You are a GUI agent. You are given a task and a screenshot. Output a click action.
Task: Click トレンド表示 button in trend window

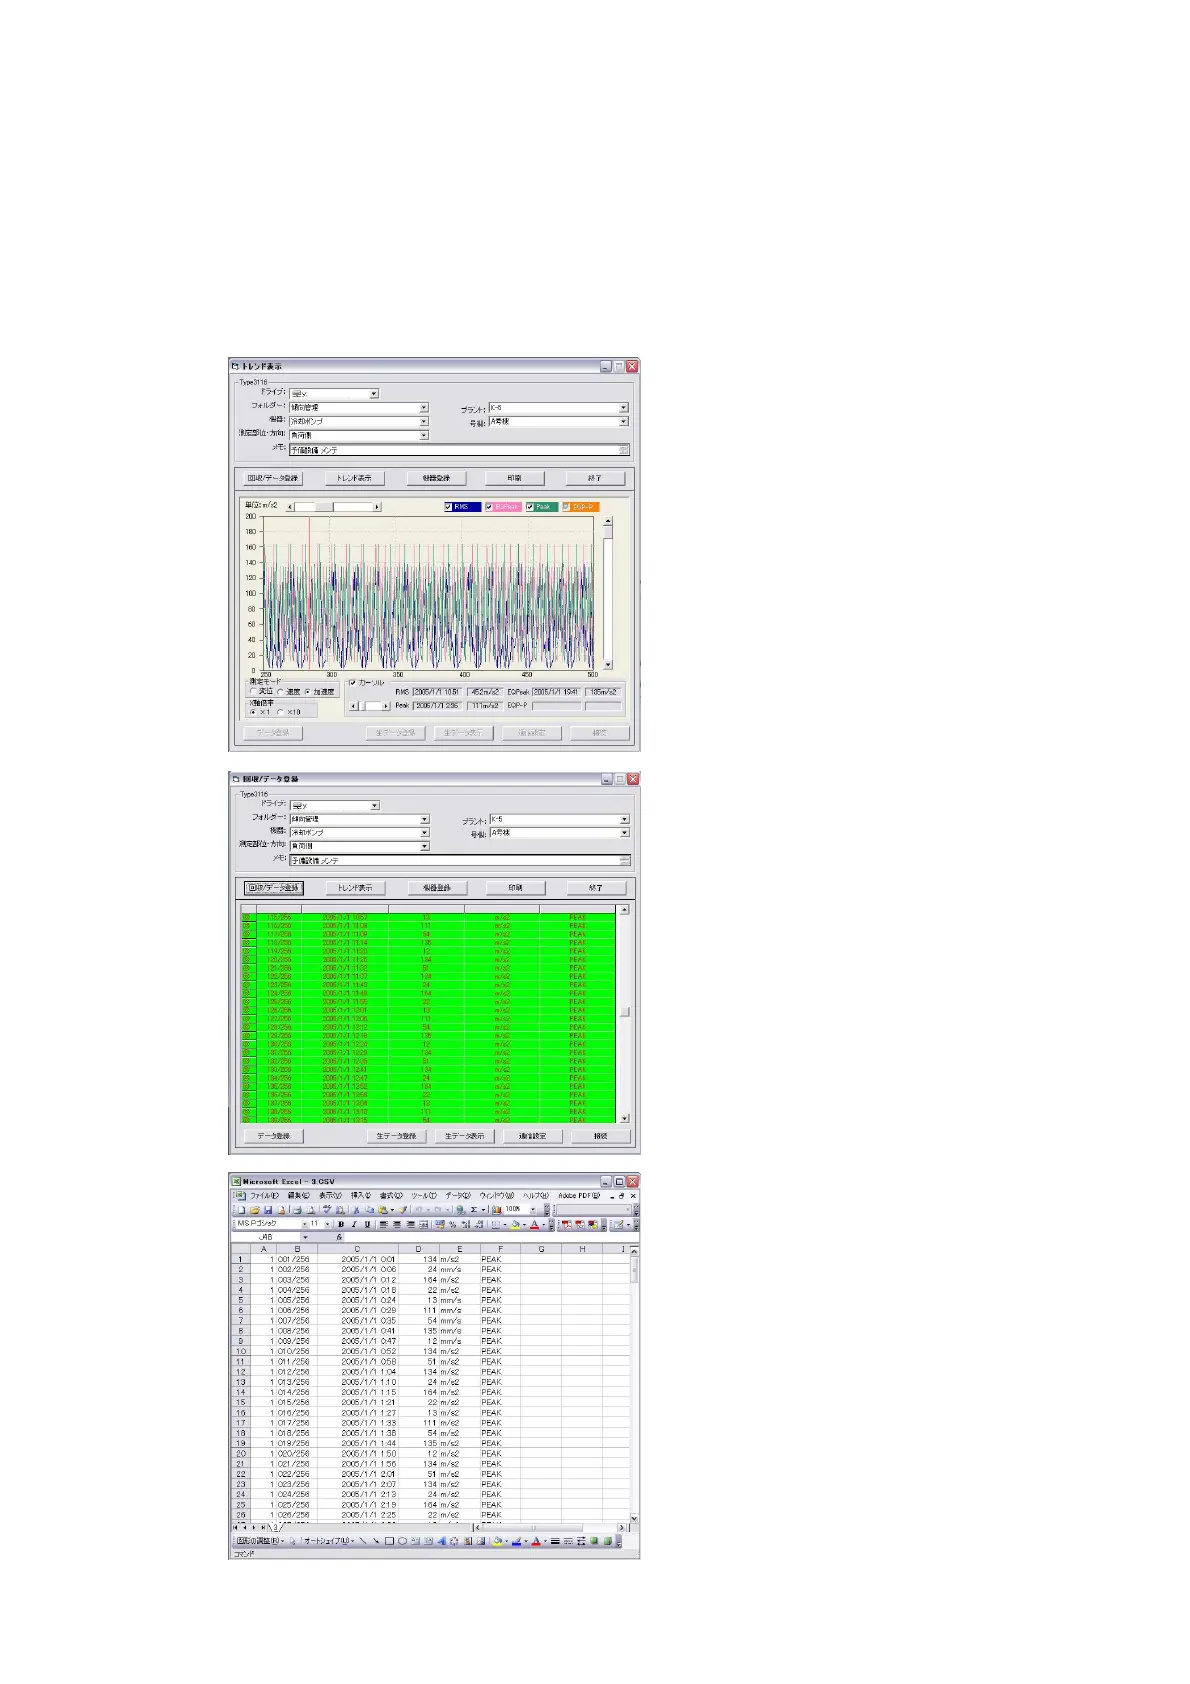[x=354, y=478]
